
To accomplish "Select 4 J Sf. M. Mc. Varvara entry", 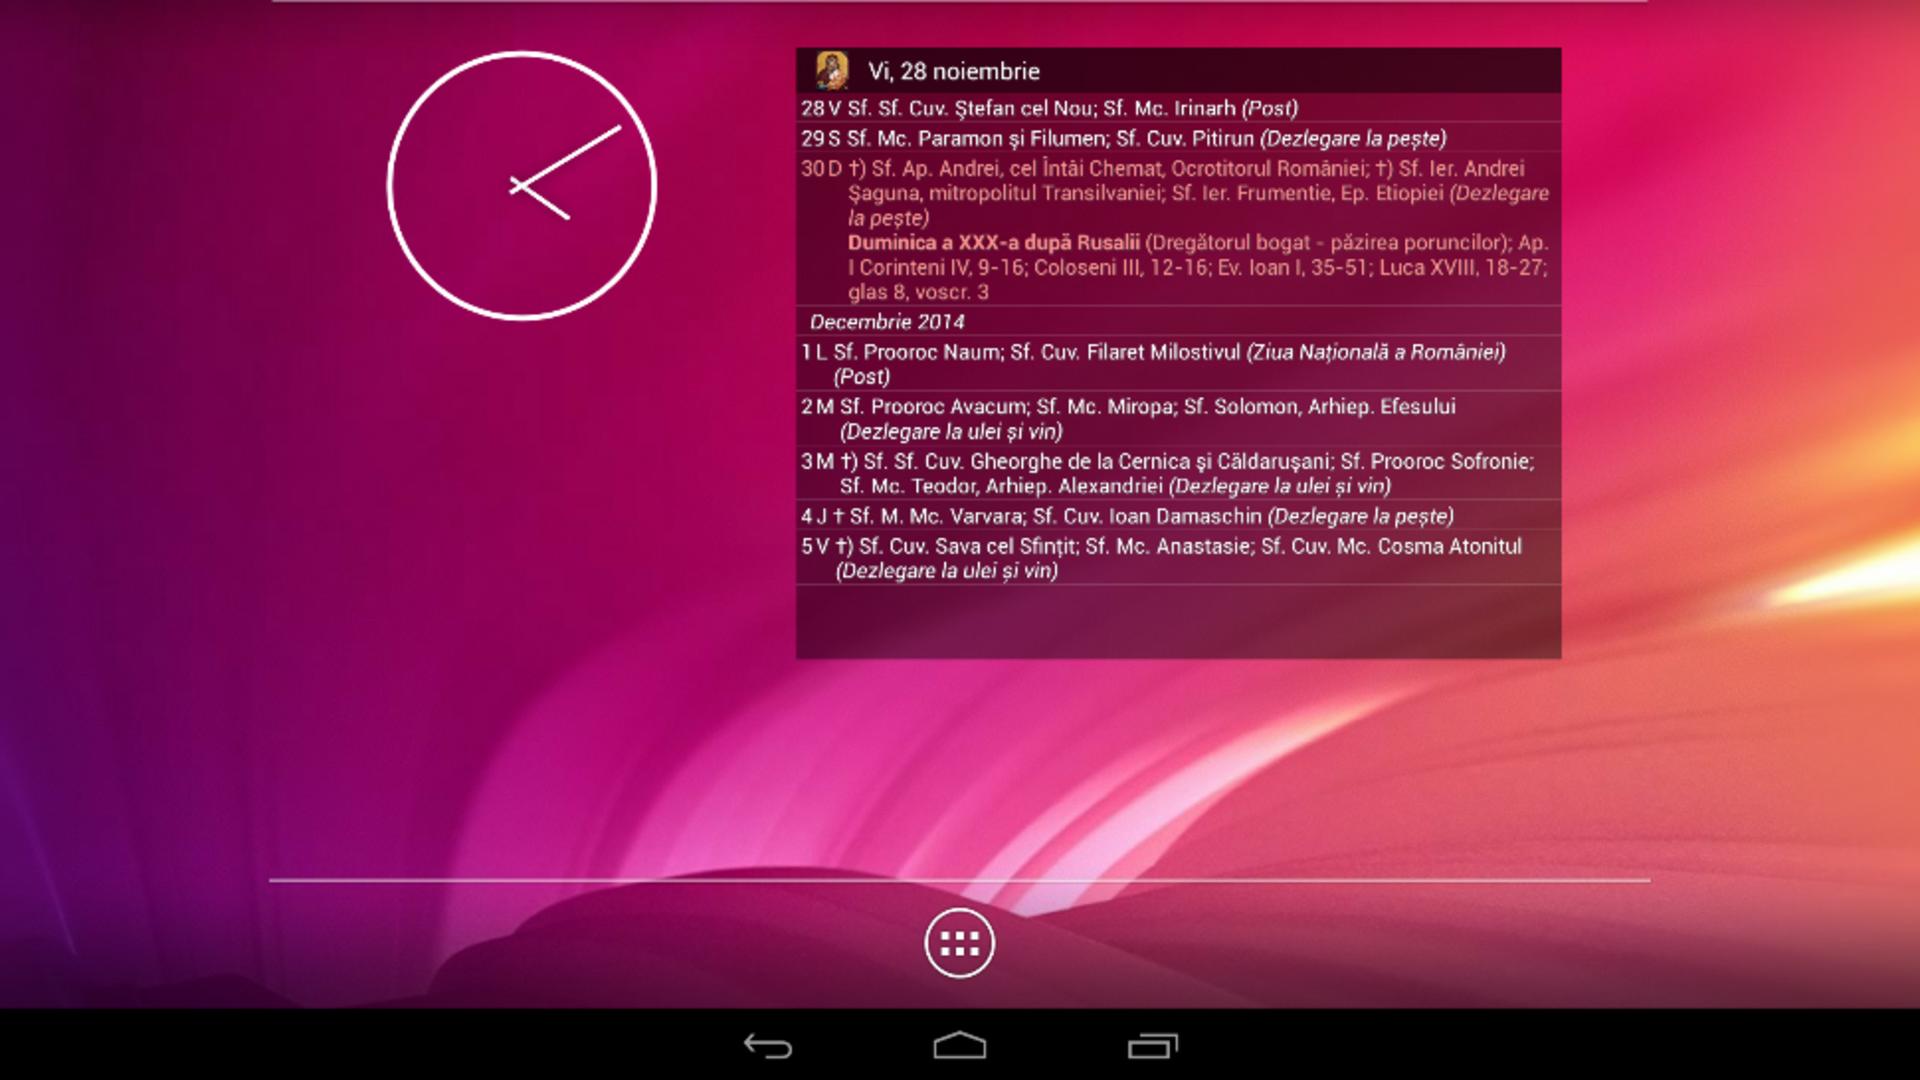I will point(1125,516).
